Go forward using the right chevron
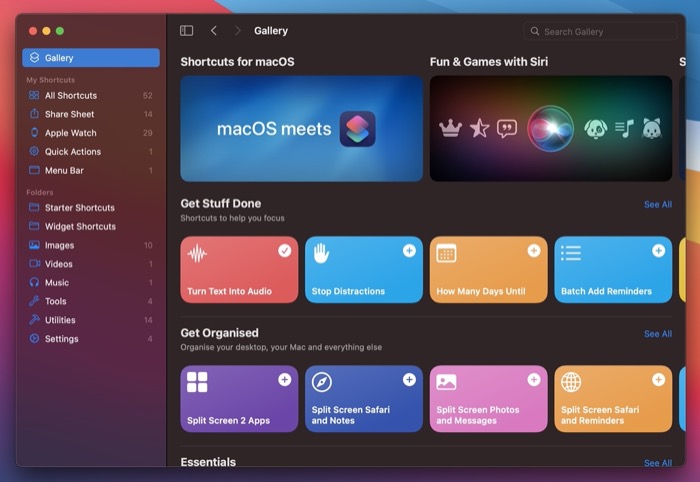 click(x=238, y=31)
